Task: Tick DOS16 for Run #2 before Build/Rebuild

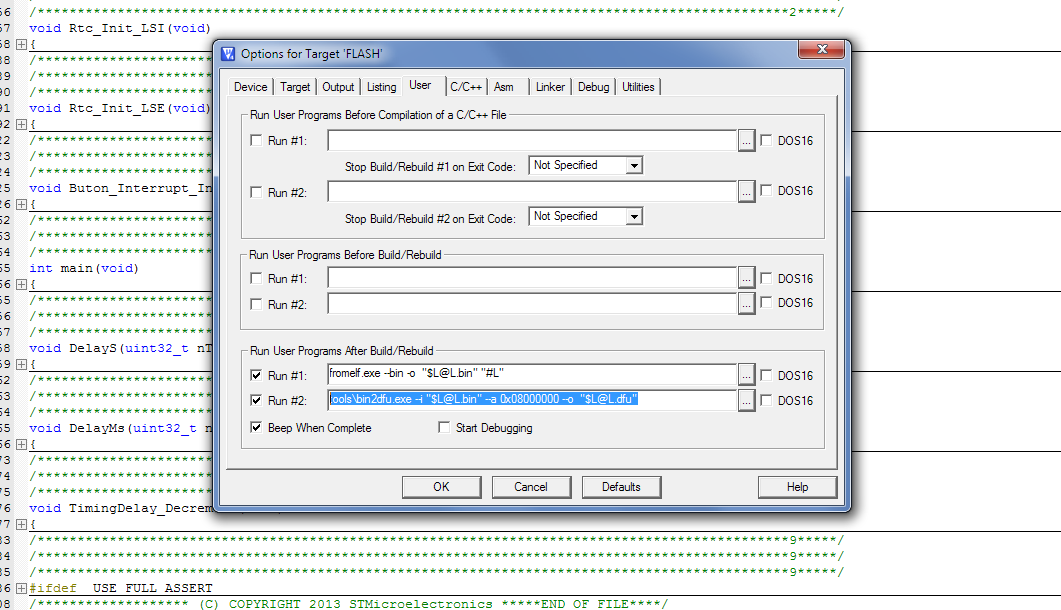Action: (x=766, y=303)
